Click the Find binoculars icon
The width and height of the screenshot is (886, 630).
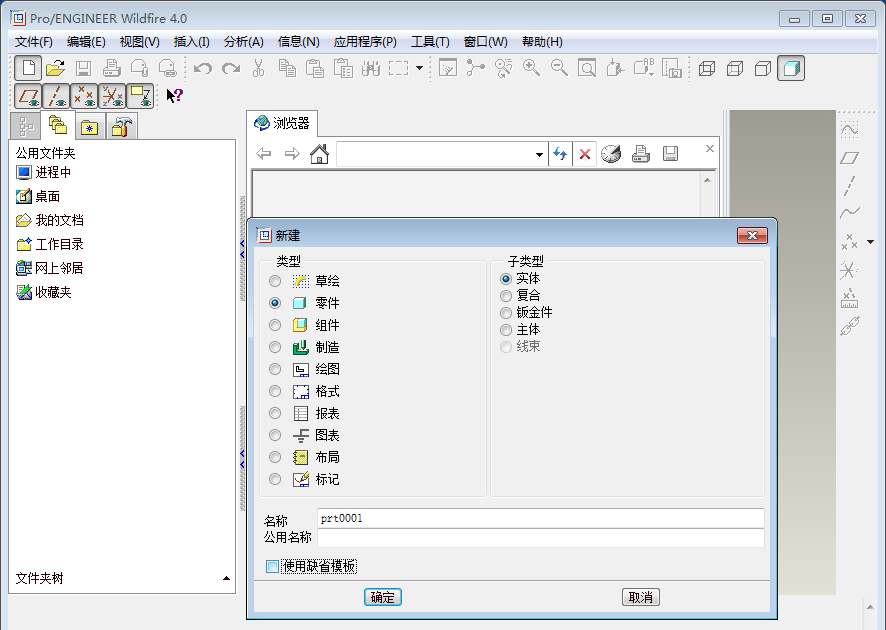pyautogui.click(x=371, y=69)
